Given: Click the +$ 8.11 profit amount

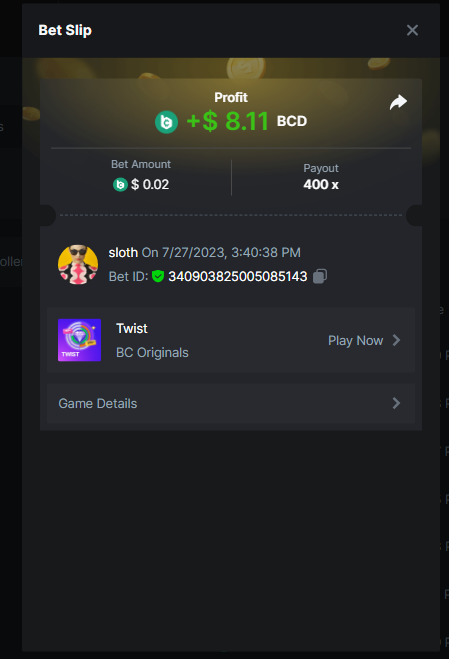Looking at the screenshot, I should [x=227, y=121].
